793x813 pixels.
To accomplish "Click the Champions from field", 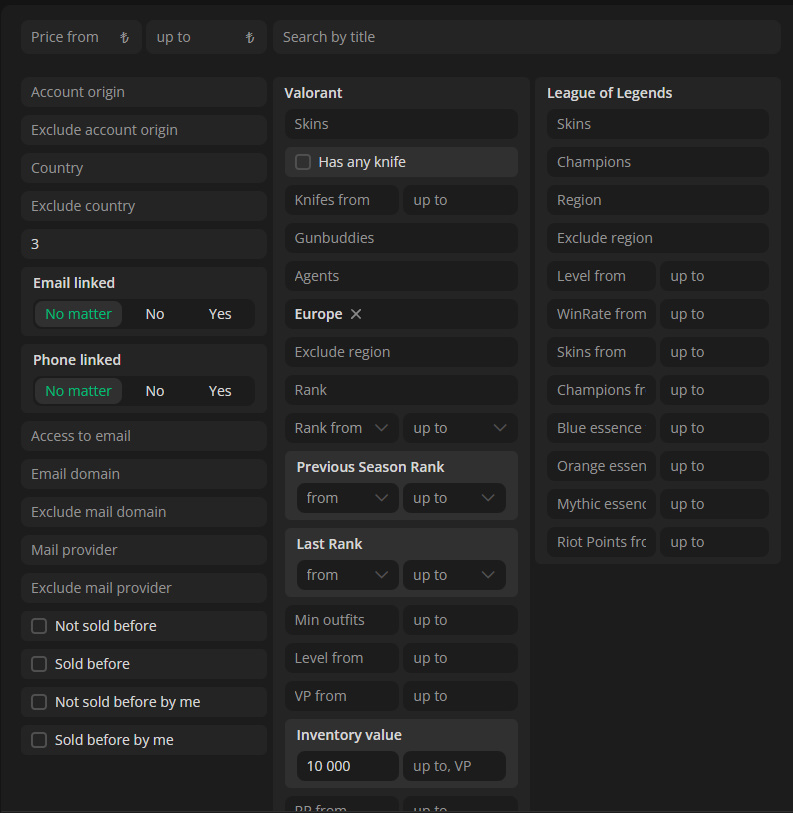I will point(601,390).
